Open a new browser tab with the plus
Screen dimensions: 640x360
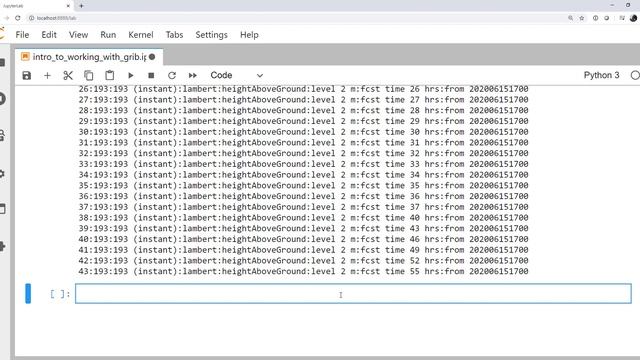tap(81, 6)
